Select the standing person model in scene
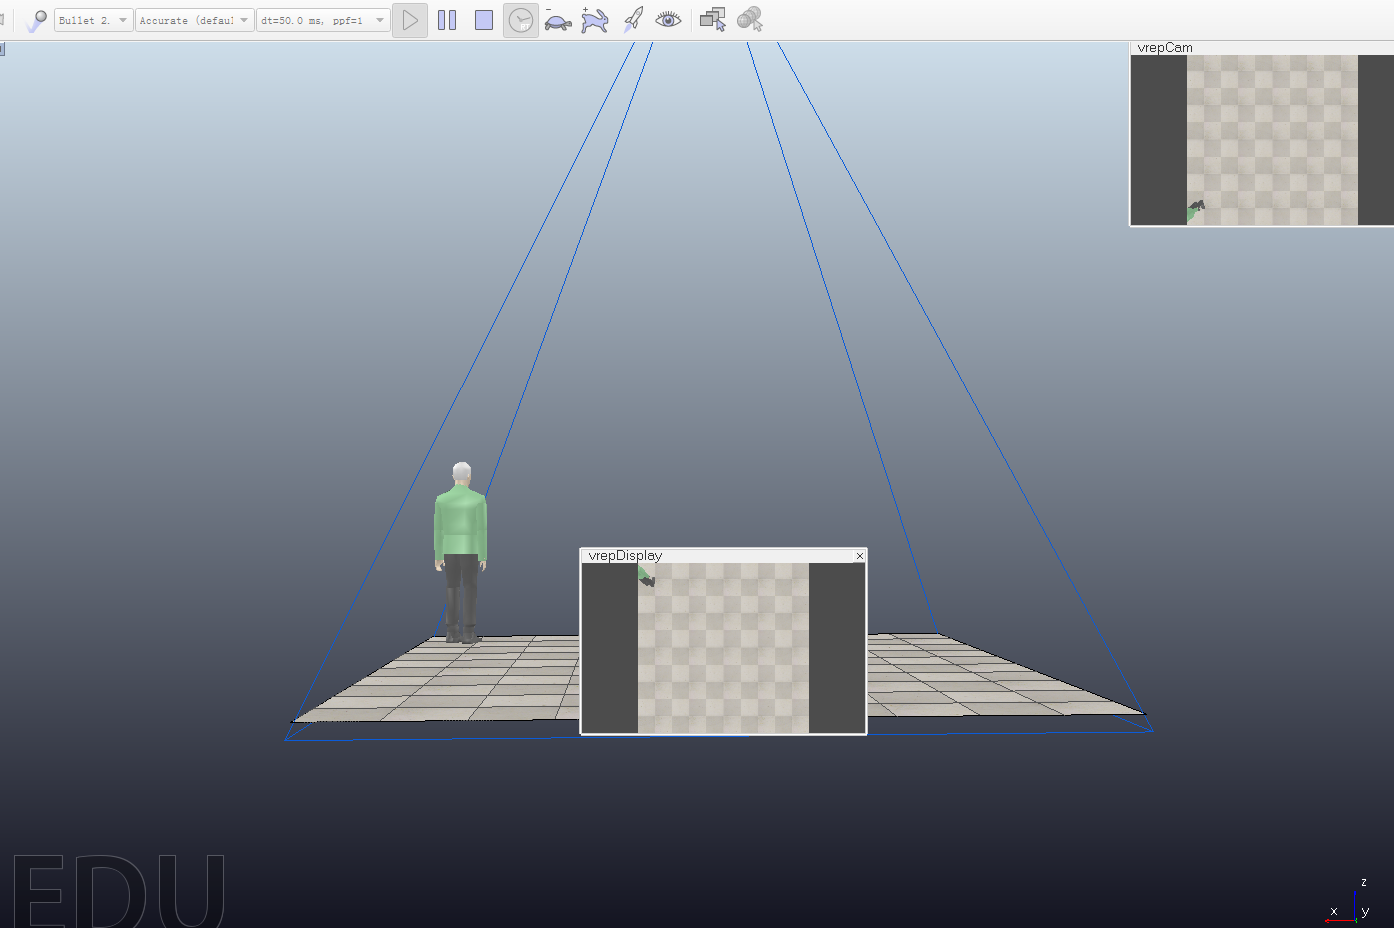The image size is (1394, 928). (460, 552)
